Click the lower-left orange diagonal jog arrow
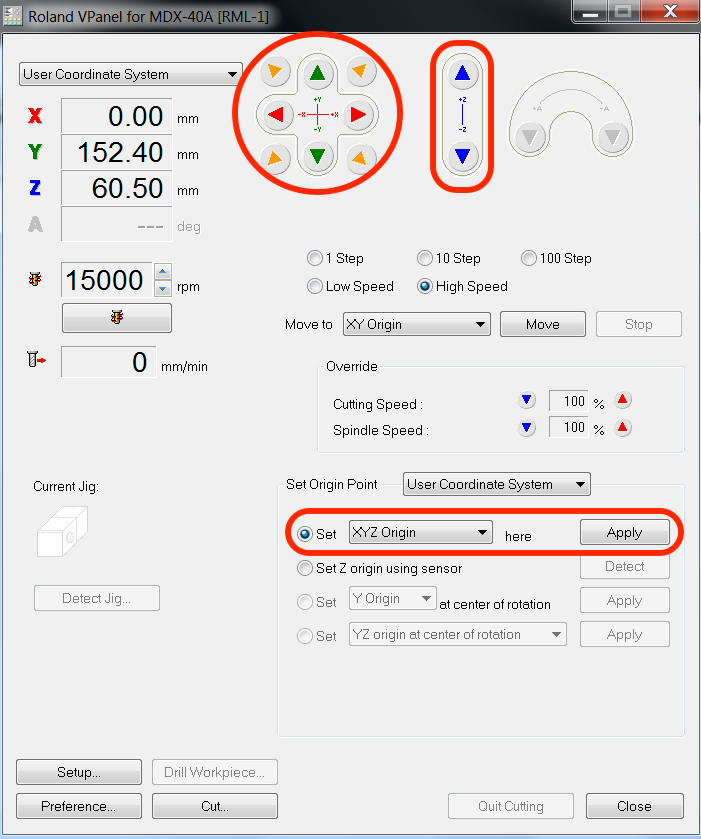 [275, 158]
